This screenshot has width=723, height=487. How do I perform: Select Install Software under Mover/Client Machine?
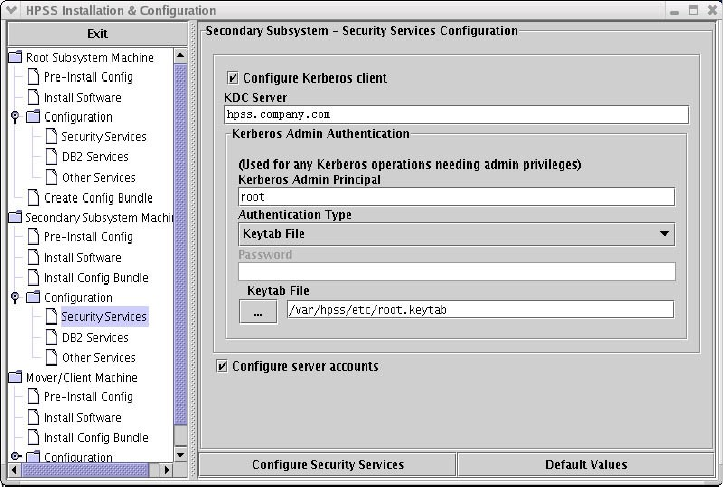pos(82,417)
